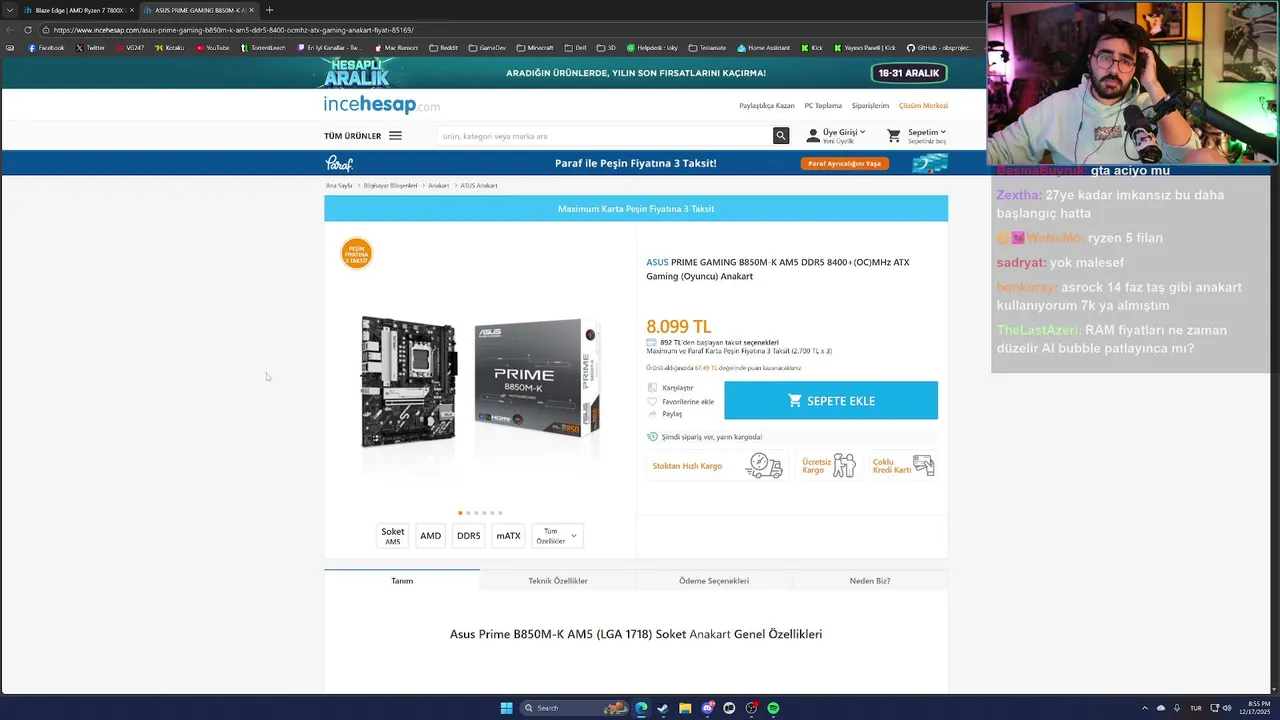Image resolution: width=1280 pixels, height=720 pixels.
Task: Click the motherboard product image
Action: (480, 383)
